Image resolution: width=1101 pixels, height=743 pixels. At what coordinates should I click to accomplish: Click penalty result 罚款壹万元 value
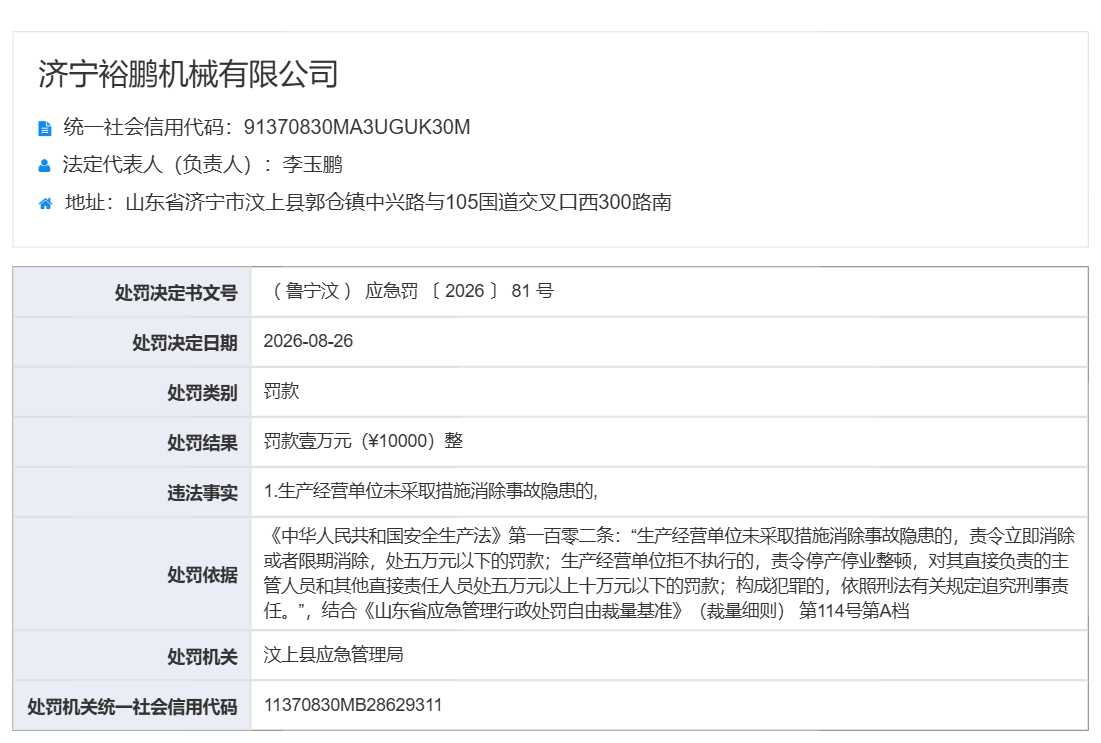363,441
